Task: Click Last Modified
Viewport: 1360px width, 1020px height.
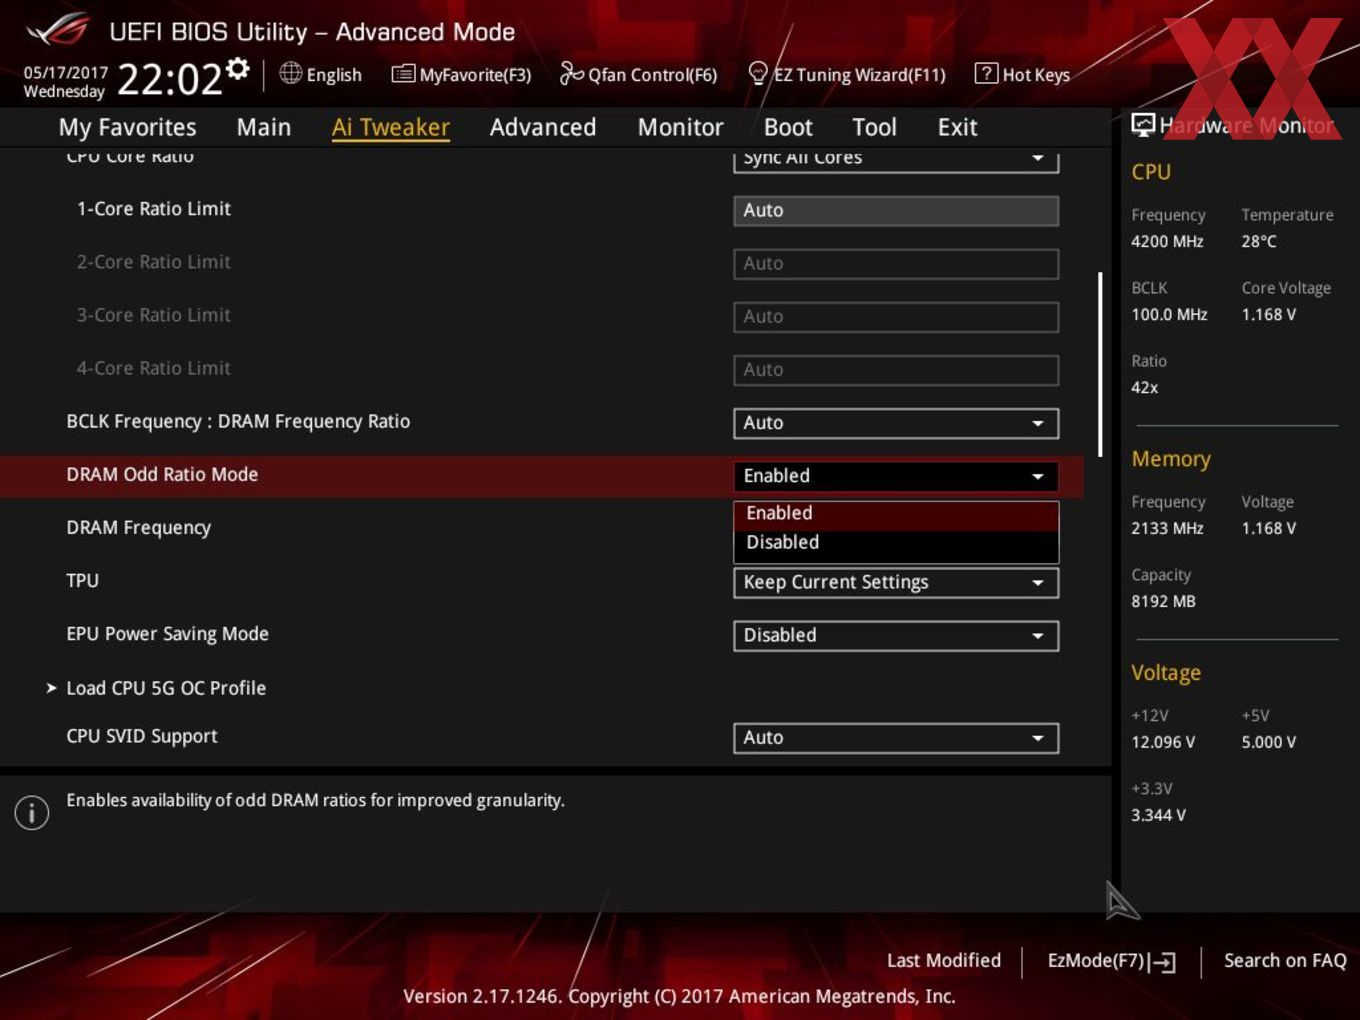Action: click(x=944, y=960)
